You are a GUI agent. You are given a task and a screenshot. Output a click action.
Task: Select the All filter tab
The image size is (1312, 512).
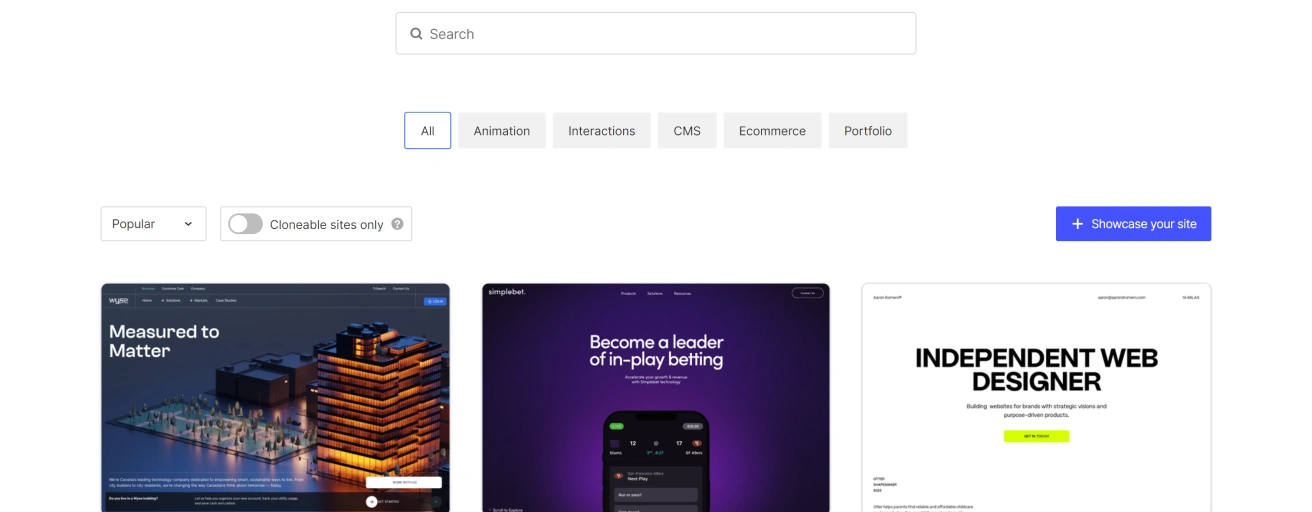pyautogui.click(x=428, y=131)
